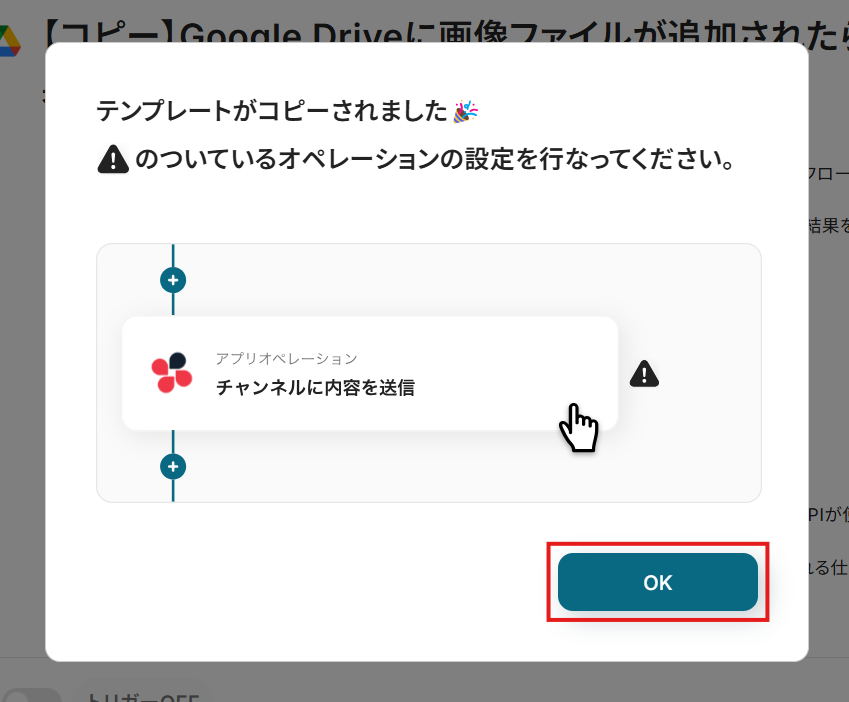This screenshot has width=849, height=702.
Task: Click the 結果を text behind the dialog
Action: 828,225
